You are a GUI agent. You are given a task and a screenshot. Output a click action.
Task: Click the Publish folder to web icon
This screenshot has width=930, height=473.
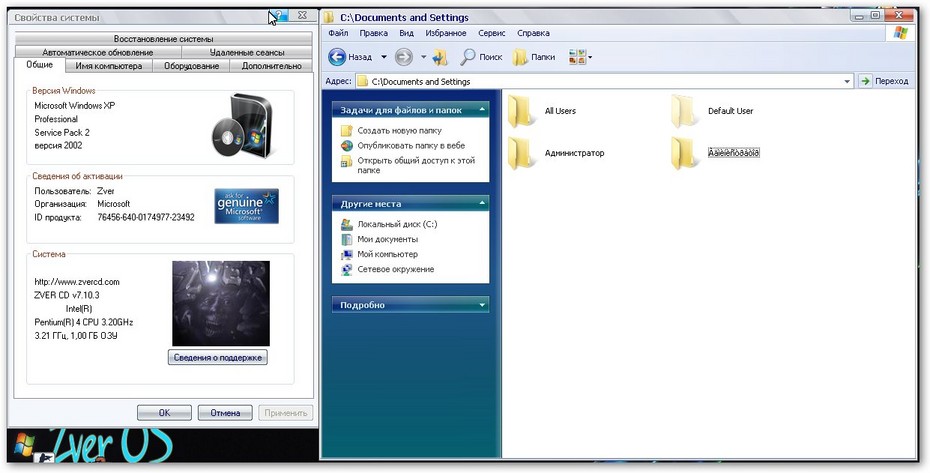(347, 145)
